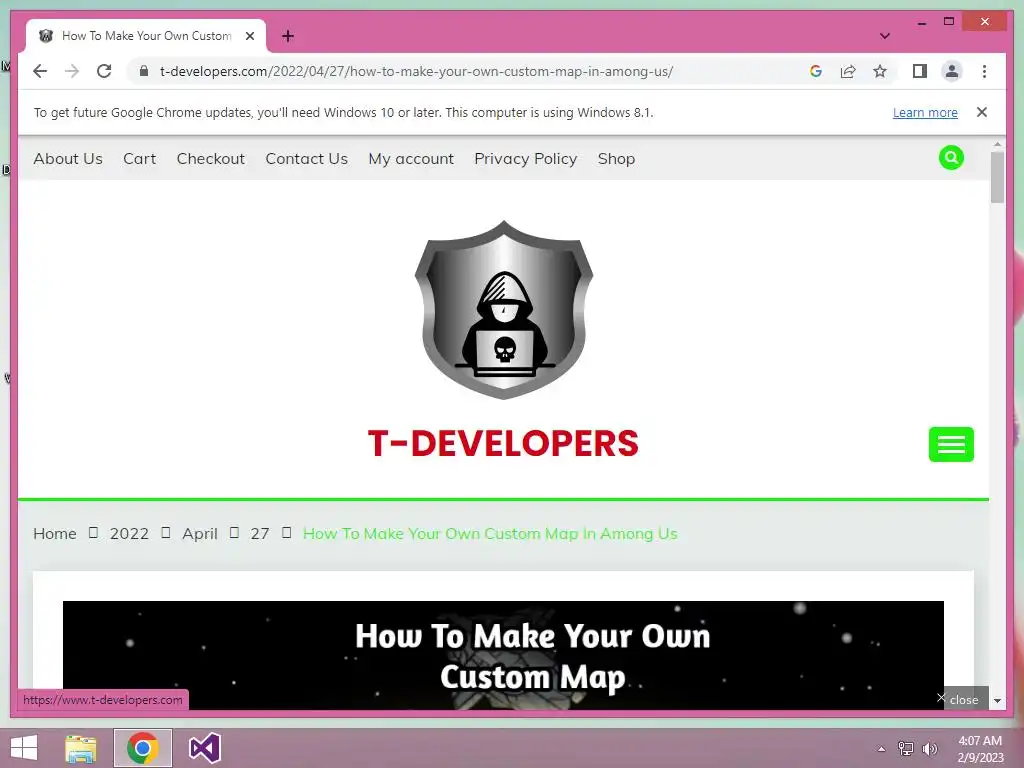Open the network tray icon
Image resolution: width=1024 pixels, height=768 pixels.
pos(906,749)
